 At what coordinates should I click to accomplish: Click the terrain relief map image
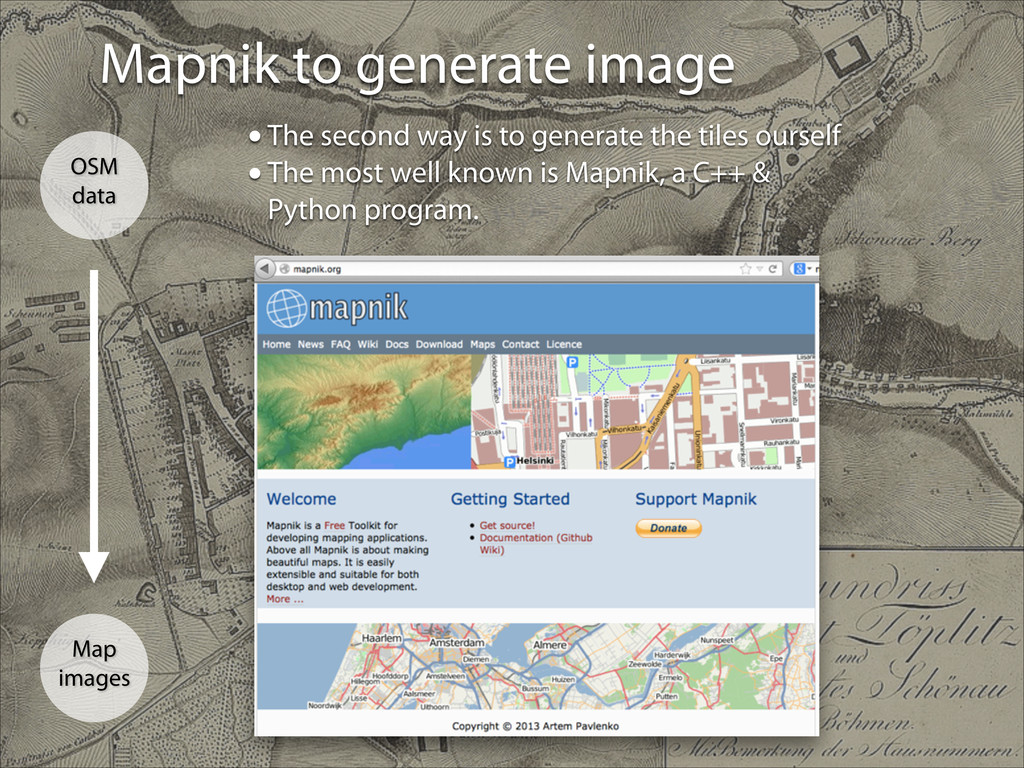(x=364, y=412)
